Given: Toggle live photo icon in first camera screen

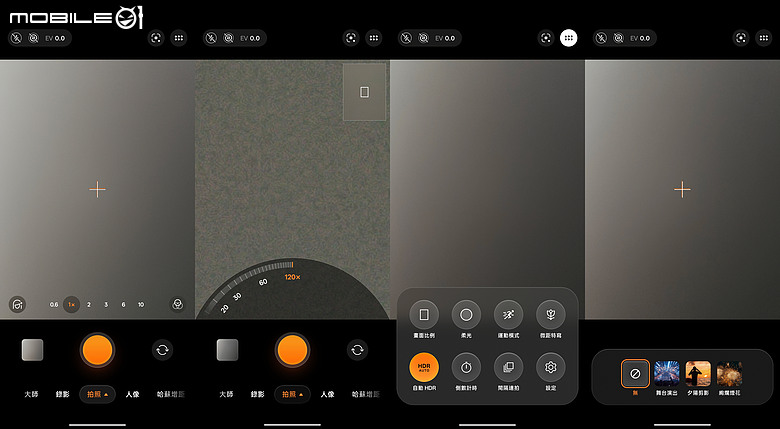Looking at the screenshot, I should pos(33,38).
